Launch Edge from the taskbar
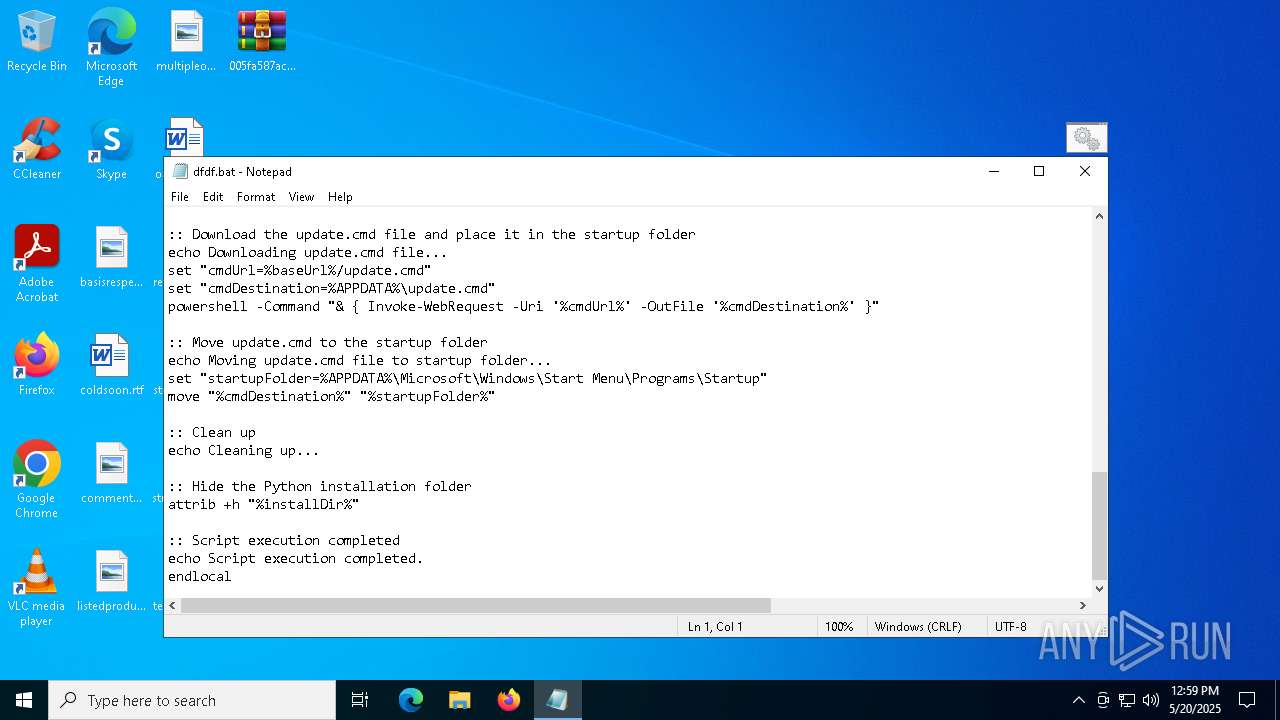The image size is (1280, 720). (411, 700)
